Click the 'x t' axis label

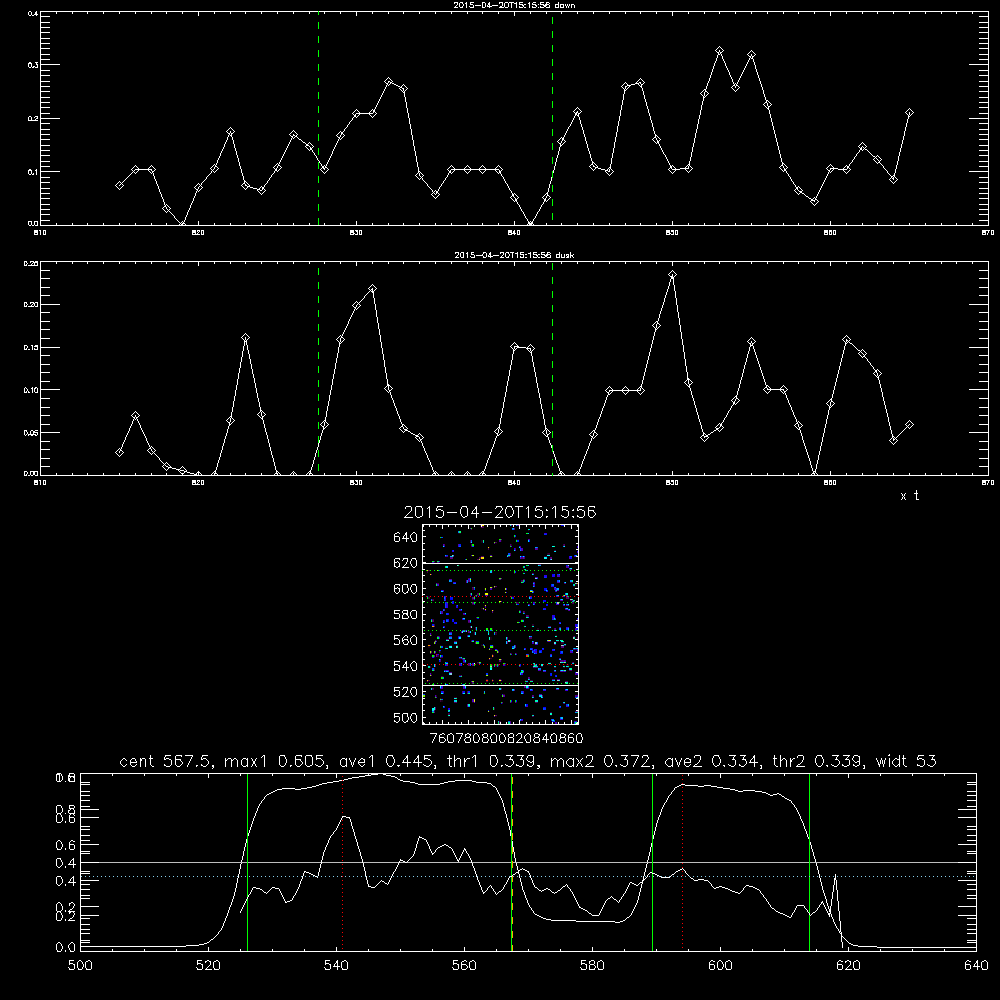point(909,496)
